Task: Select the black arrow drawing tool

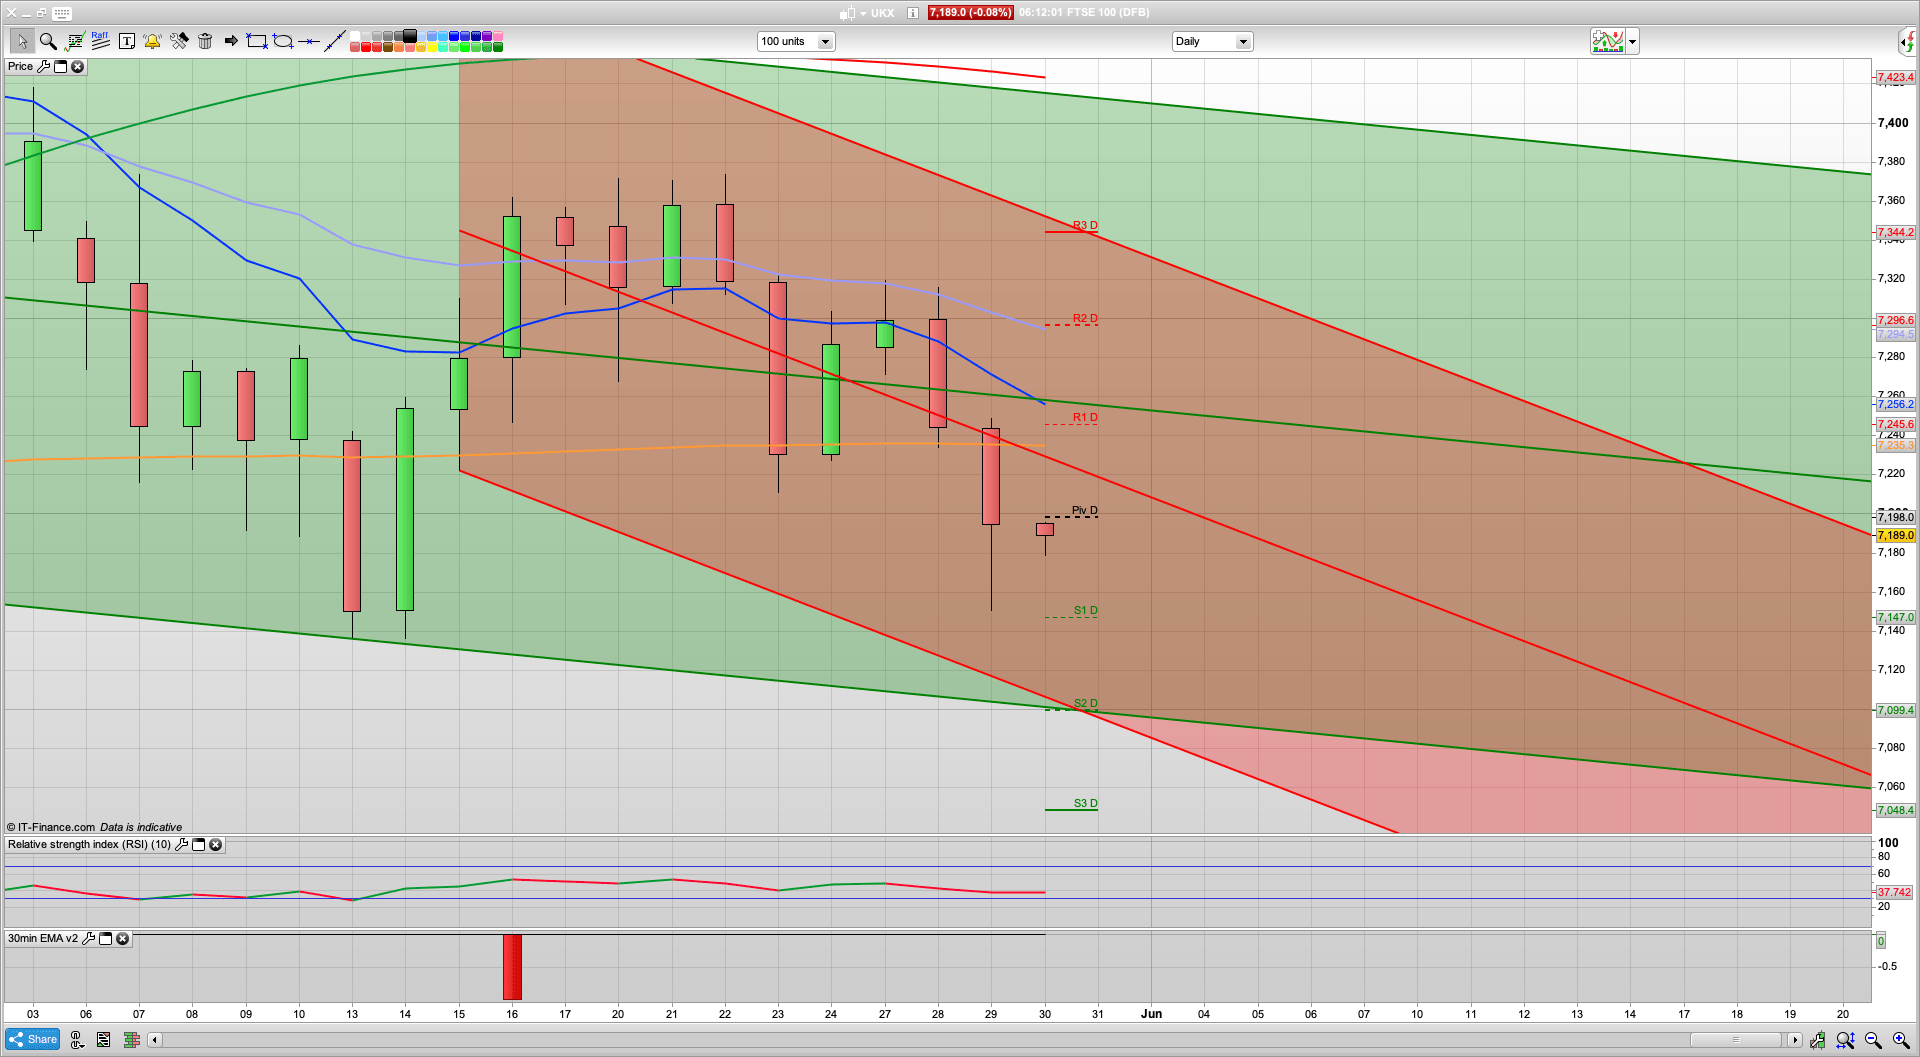Action: 231,41
